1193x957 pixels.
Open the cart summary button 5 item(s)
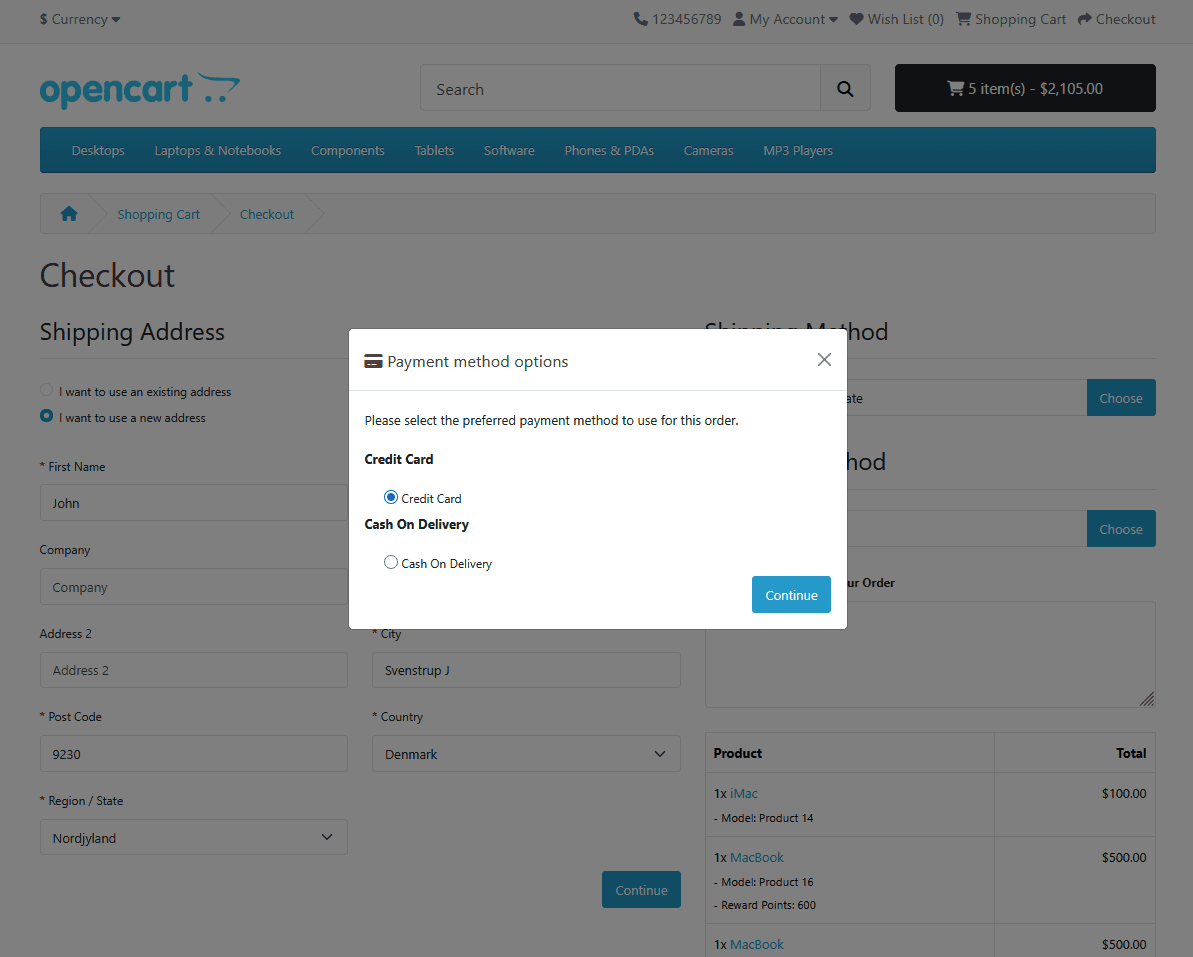pyautogui.click(x=1025, y=88)
